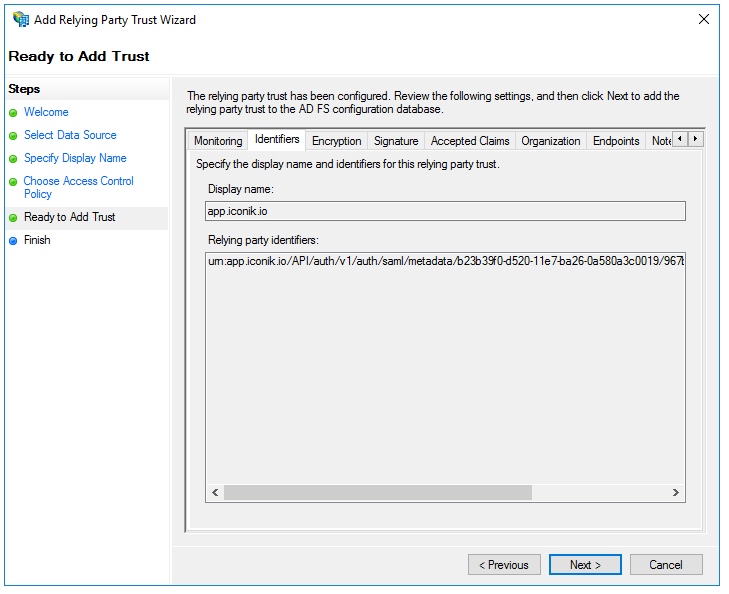Open the Accepted Claims tab
This screenshot has height=594, width=729.
(470, 141)
